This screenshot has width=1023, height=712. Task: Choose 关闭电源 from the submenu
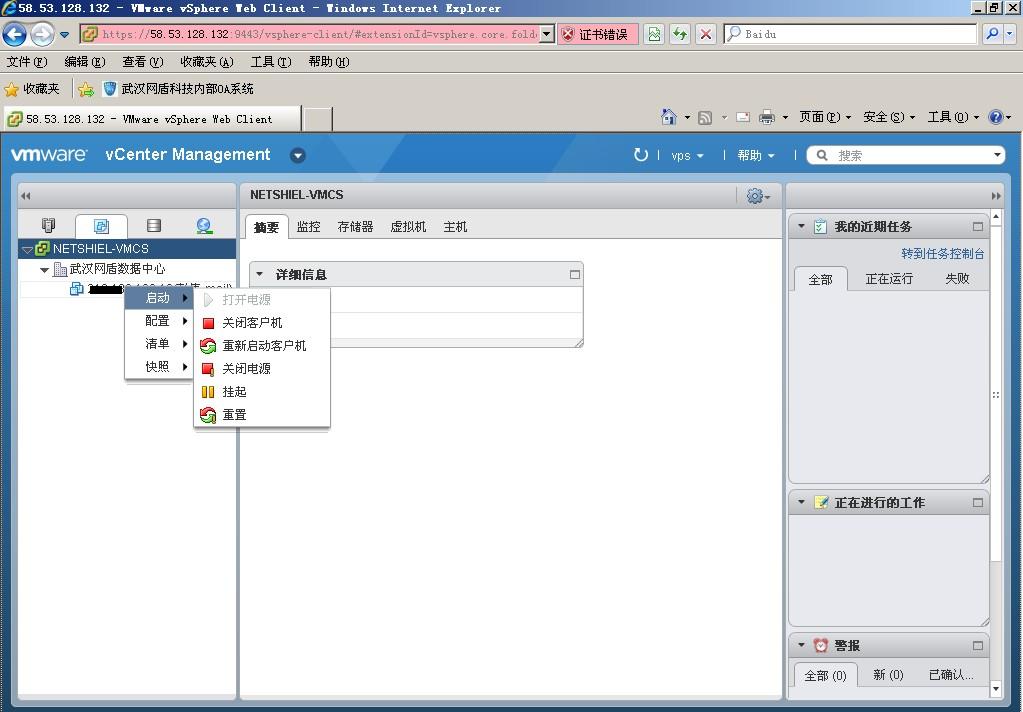(x=262, y=368)
